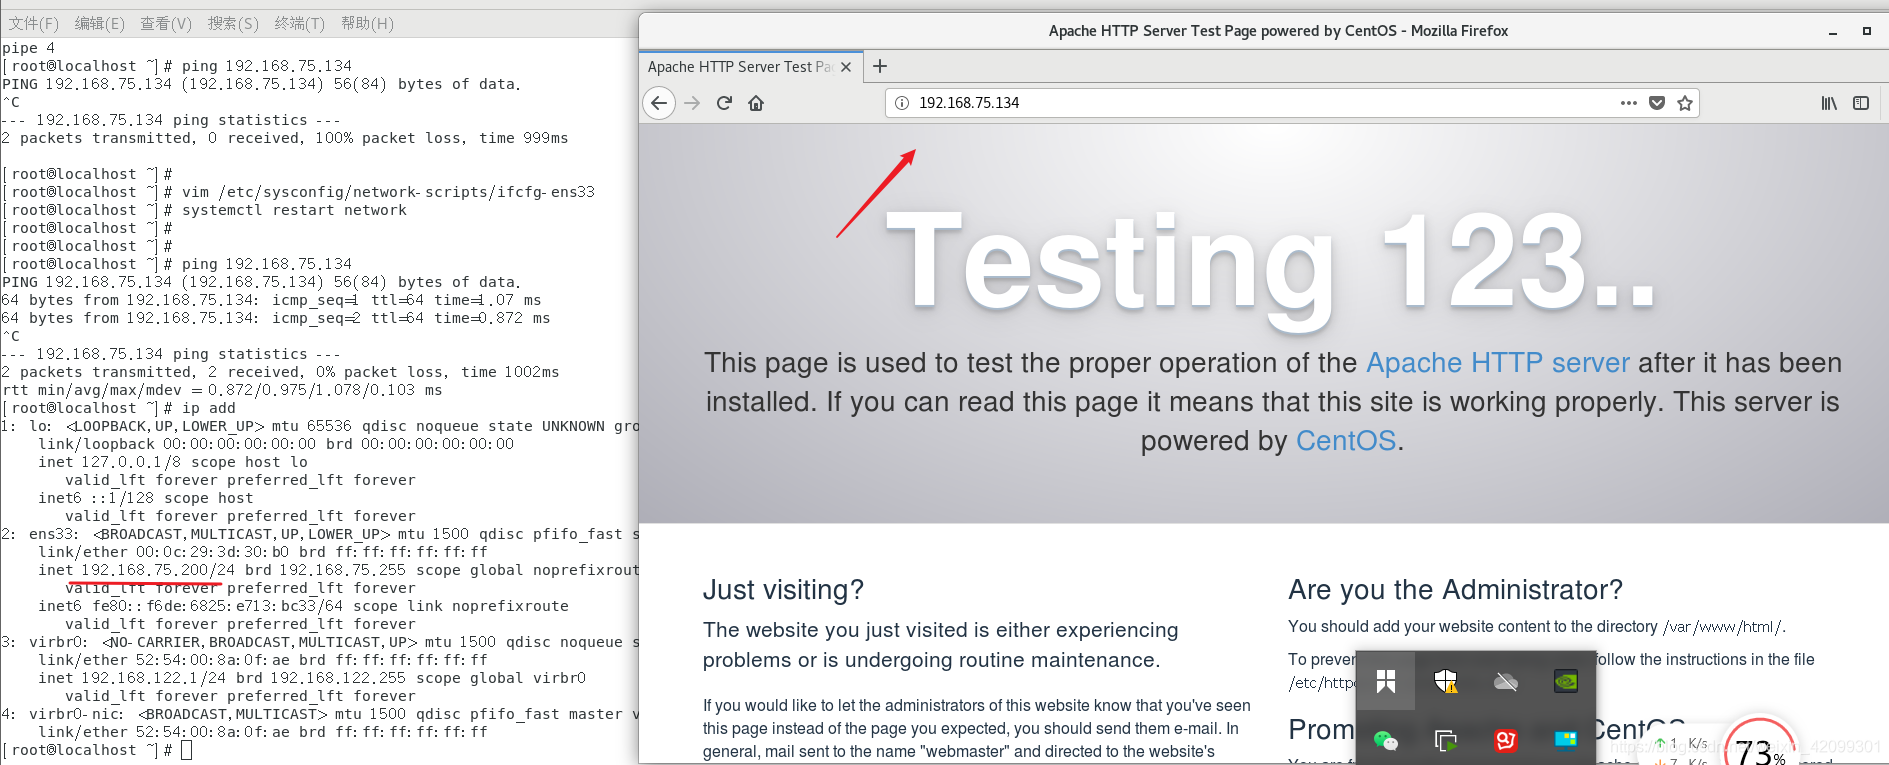The image size is (1889, 765).
Task: Click the OneDrive cloud tray icon
Action: pyautogui.click(x=1506, y=682)
